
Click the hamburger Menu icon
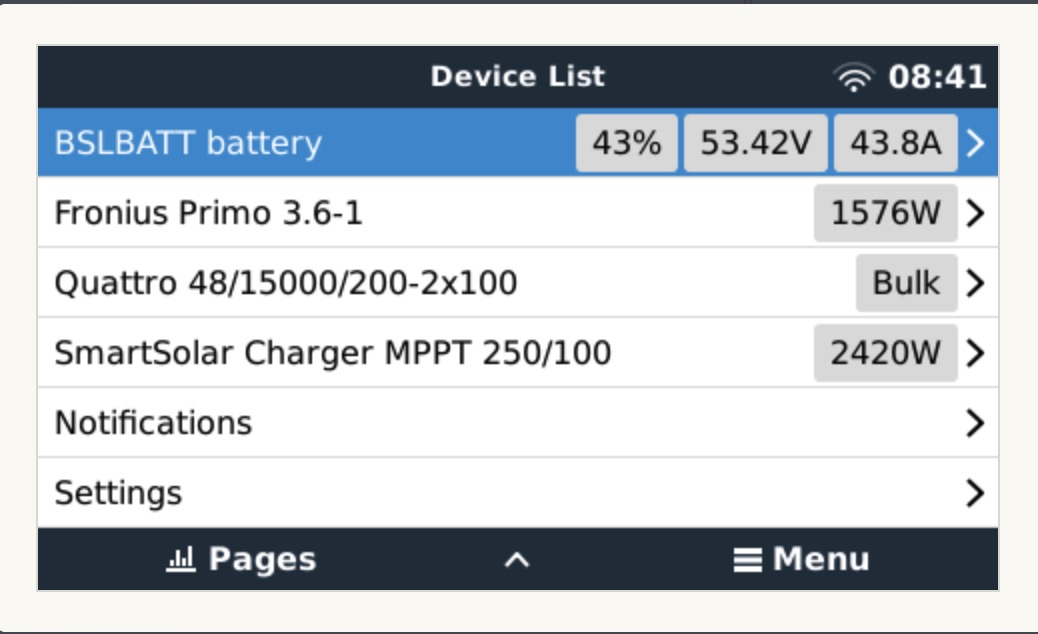pos(747,559)
